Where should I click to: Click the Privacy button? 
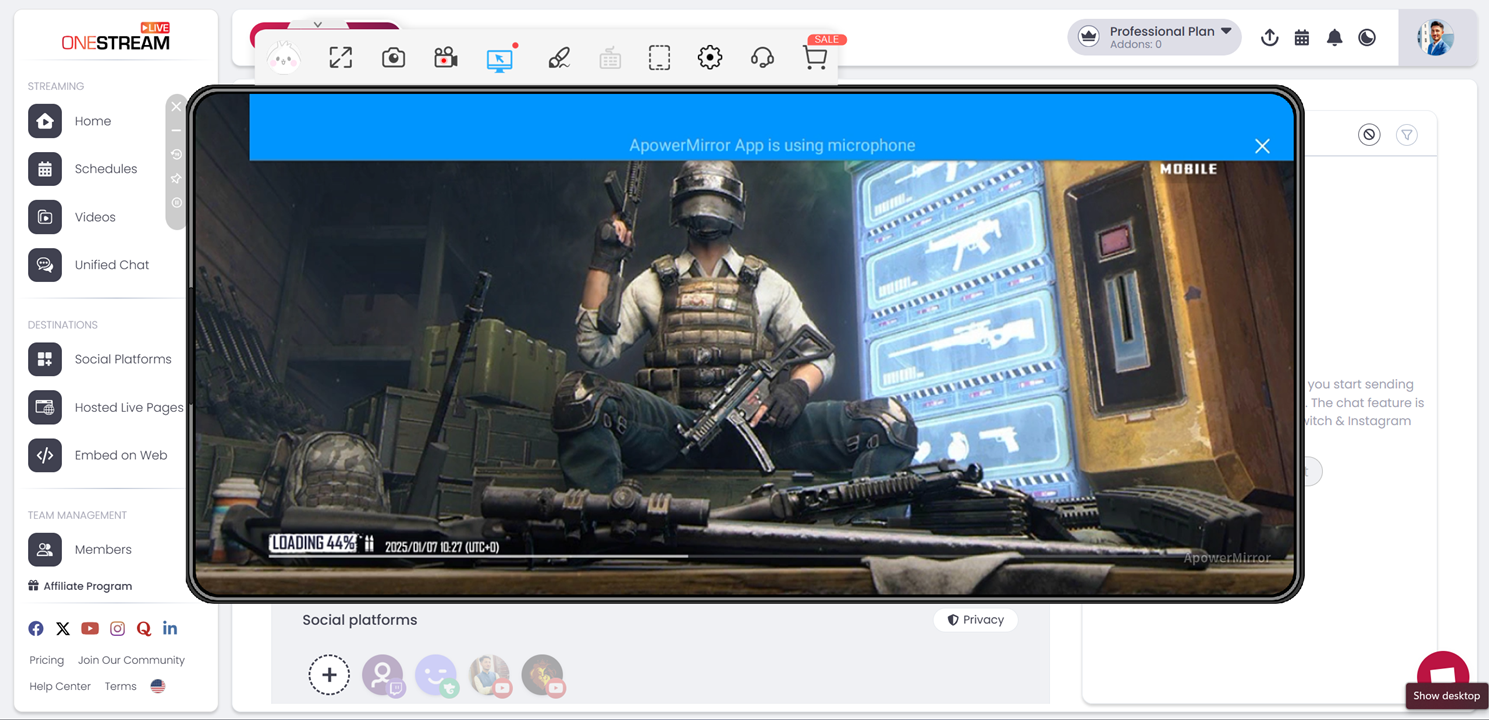coord(975,620)
